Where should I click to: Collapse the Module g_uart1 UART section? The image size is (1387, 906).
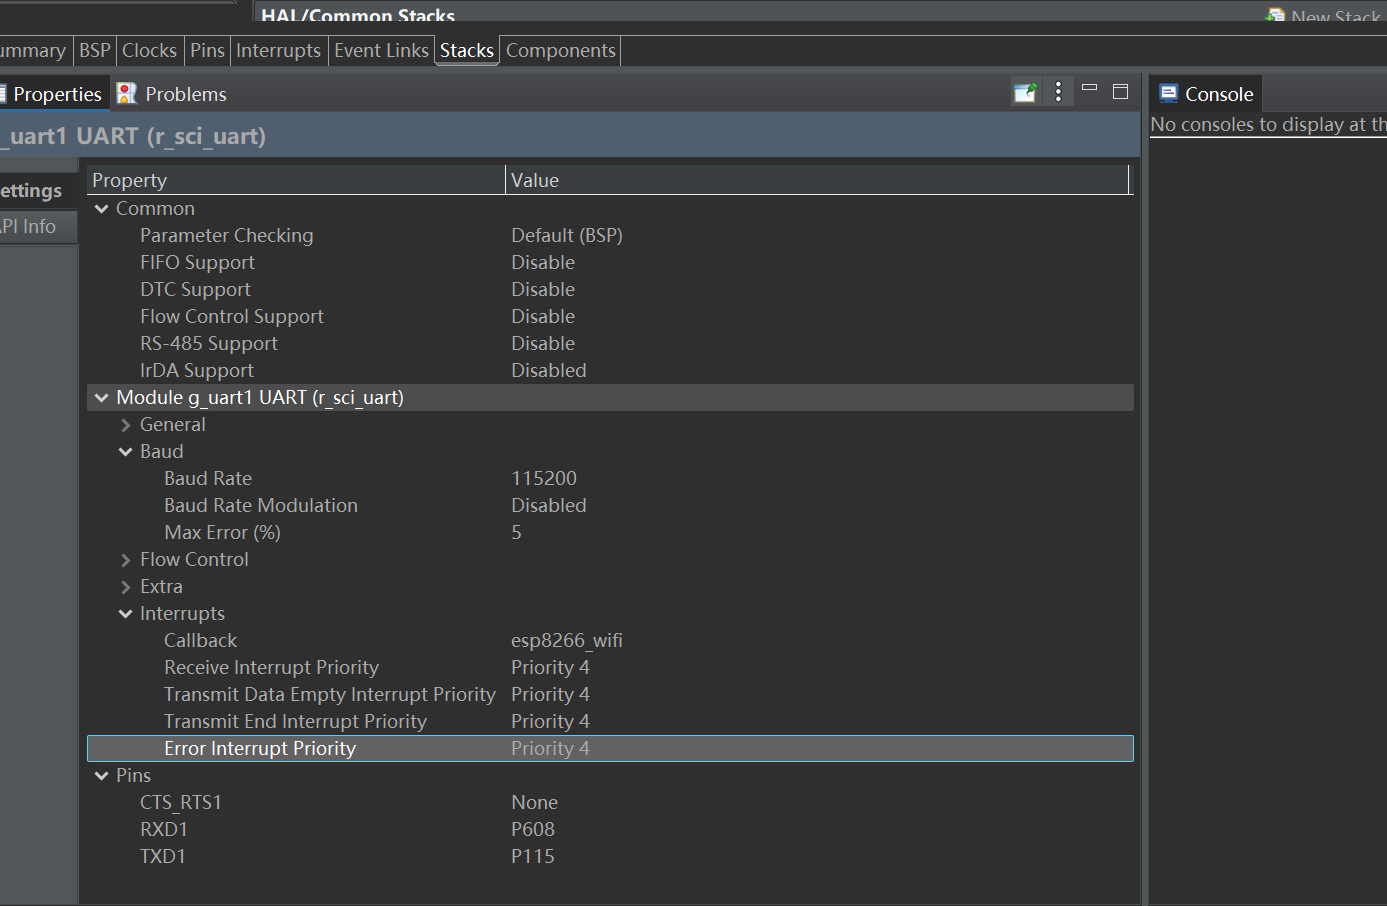coord(101,398)
